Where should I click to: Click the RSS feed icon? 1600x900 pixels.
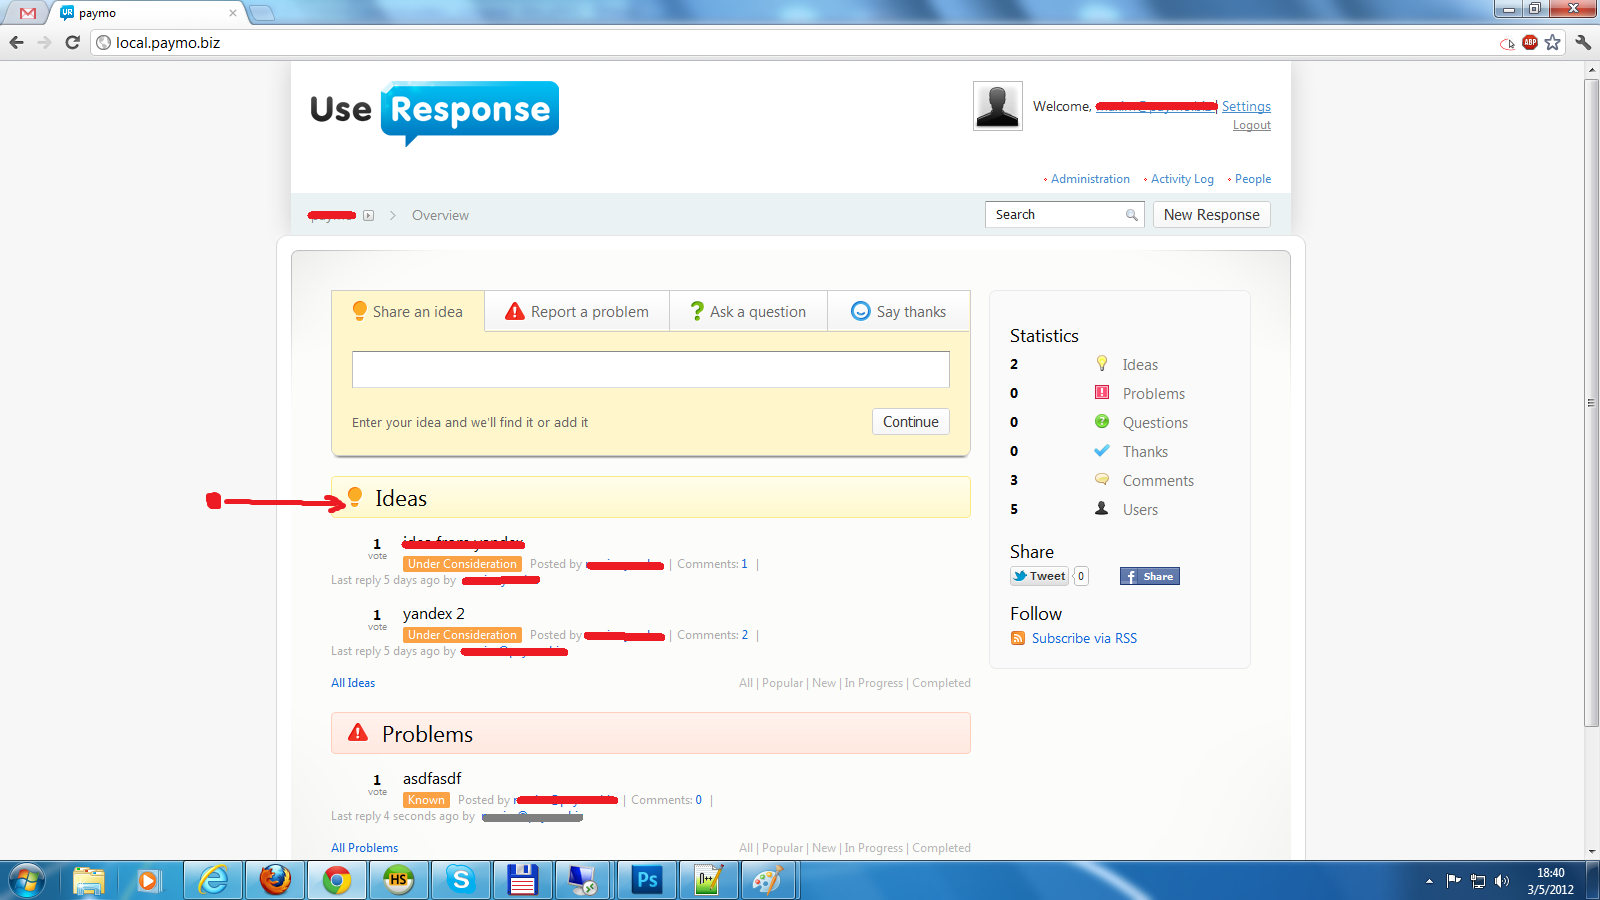point(1017,638)
